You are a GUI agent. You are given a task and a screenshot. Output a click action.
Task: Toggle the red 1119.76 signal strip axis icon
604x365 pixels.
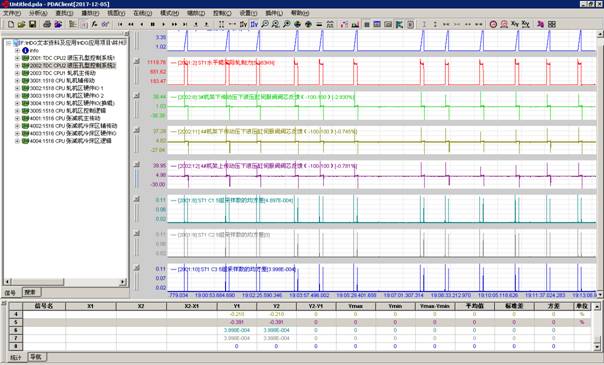(137, 61)
